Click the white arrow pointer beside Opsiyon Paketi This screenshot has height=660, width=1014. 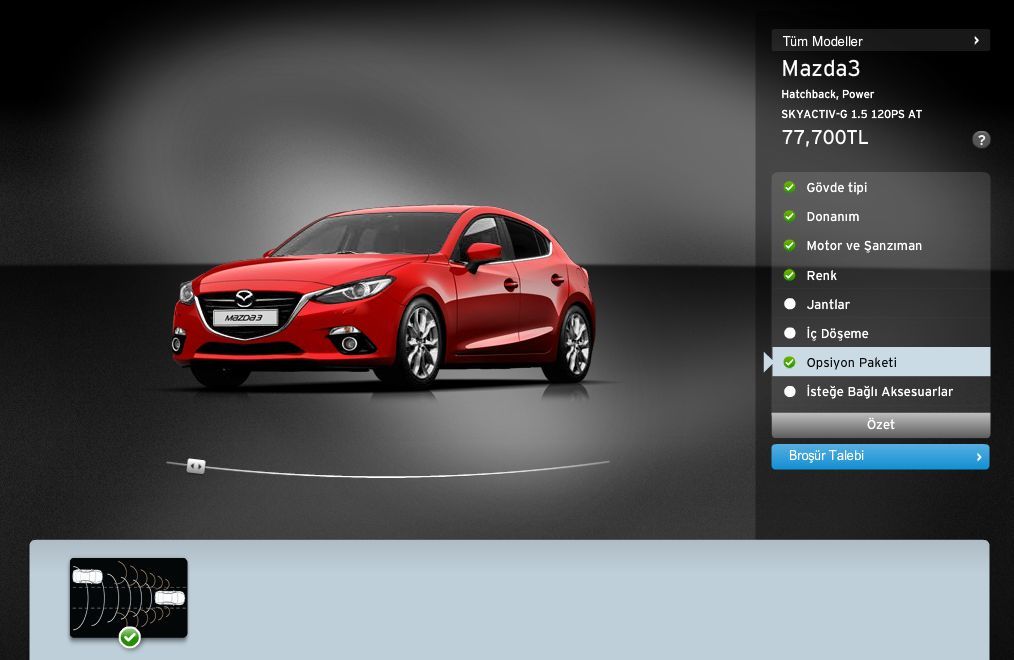tap(768, 362)
